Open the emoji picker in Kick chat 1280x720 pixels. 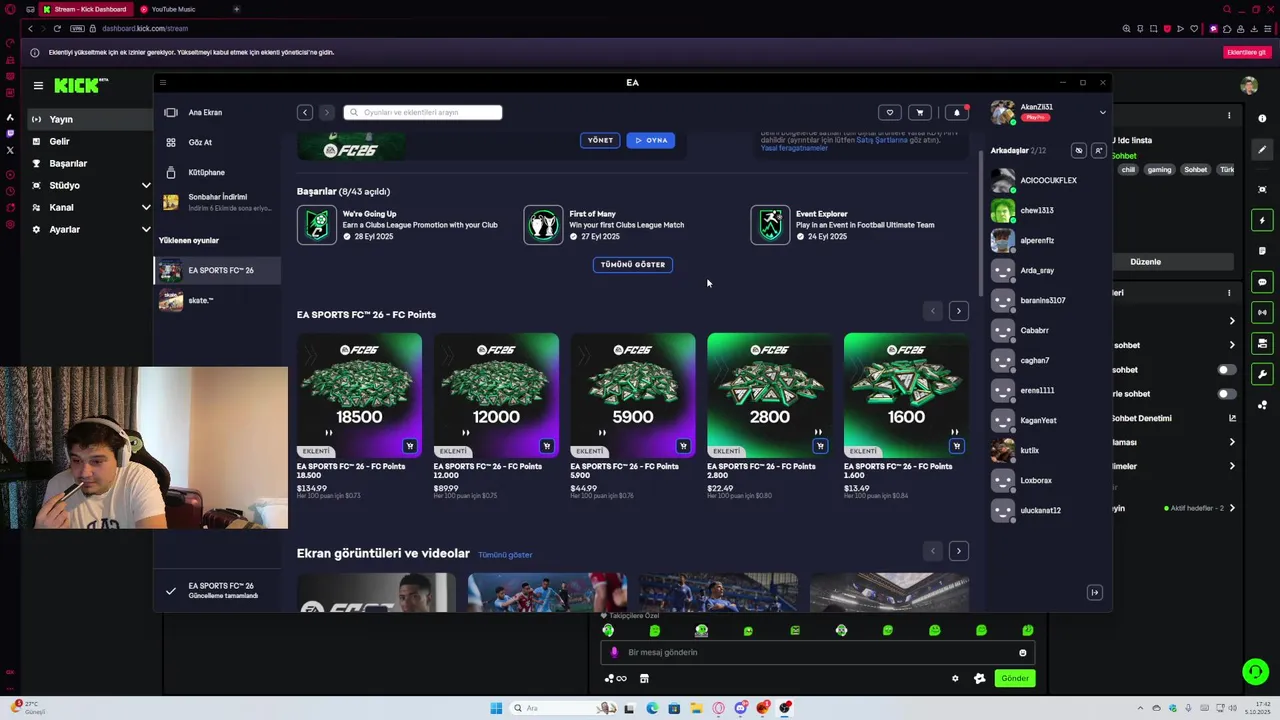point(1022,652)
